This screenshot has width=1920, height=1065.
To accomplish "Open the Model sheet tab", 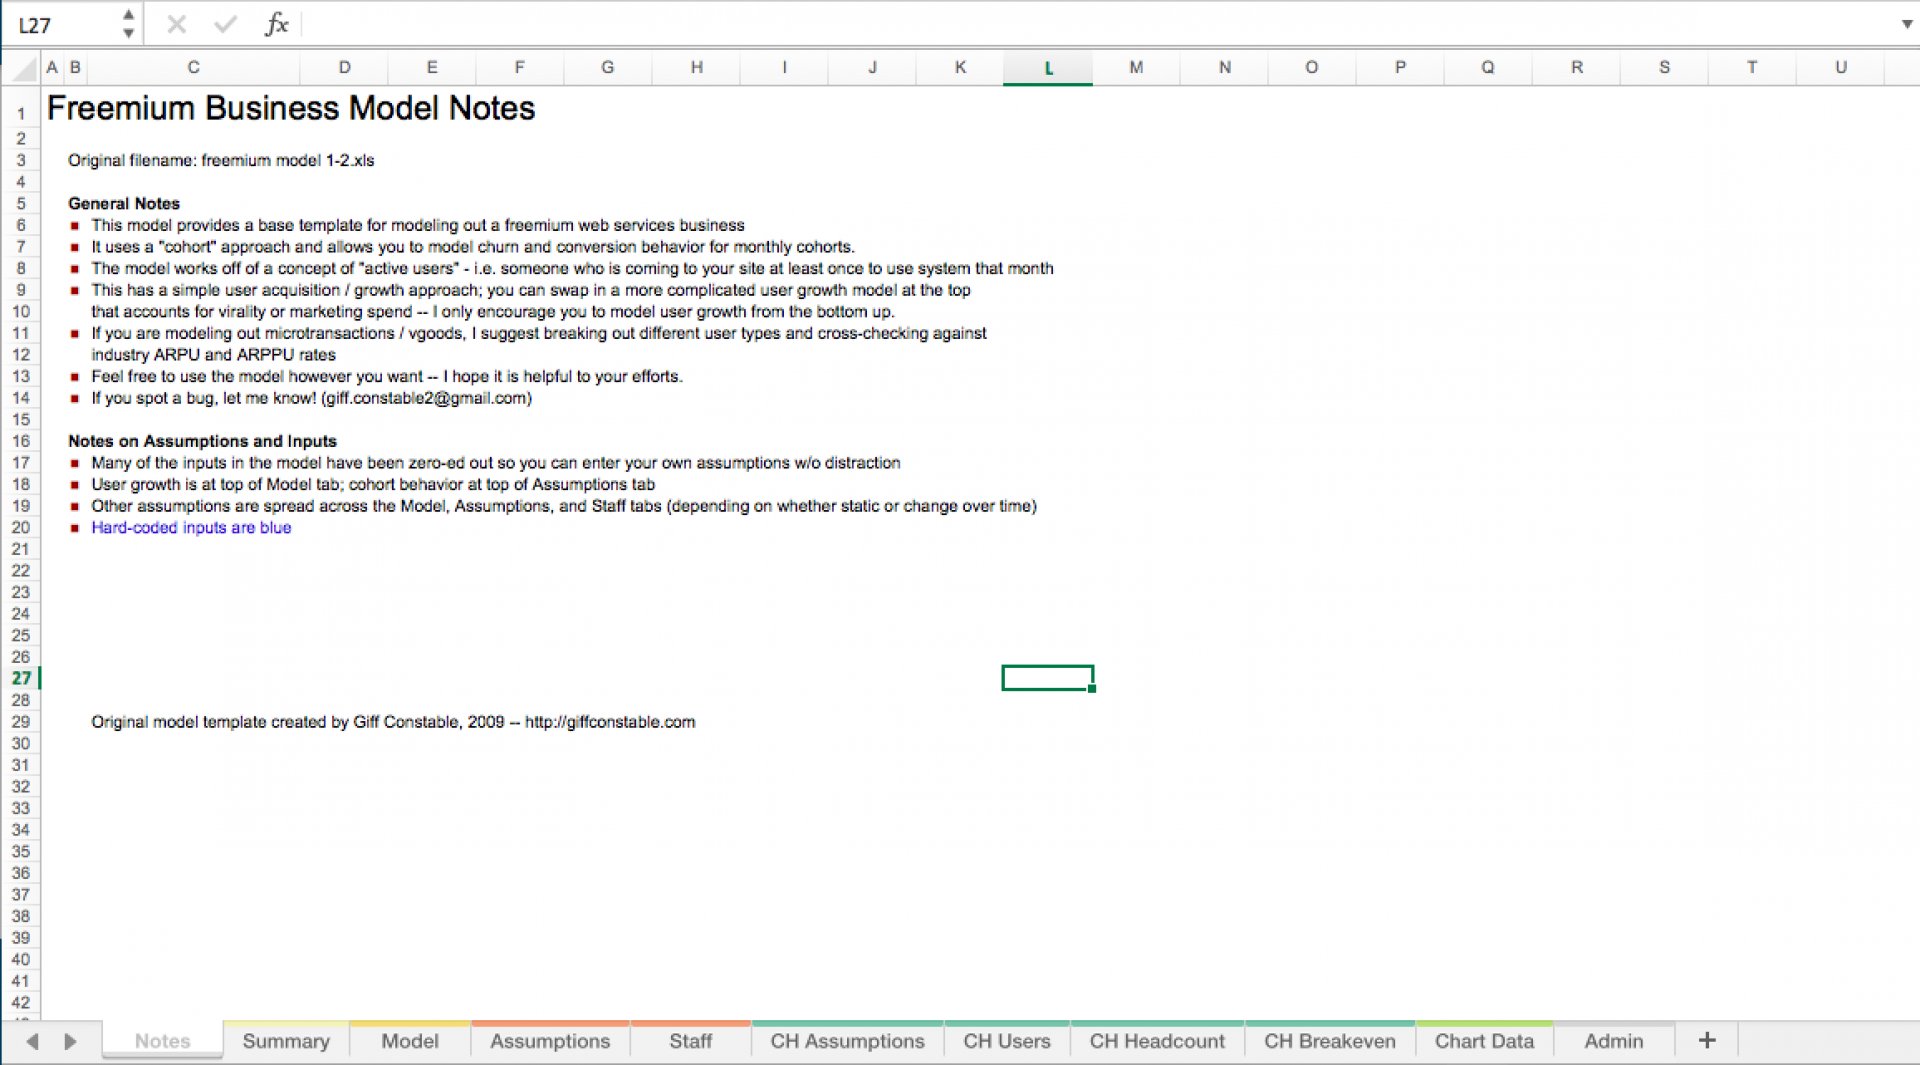I will pos(410,1041).
